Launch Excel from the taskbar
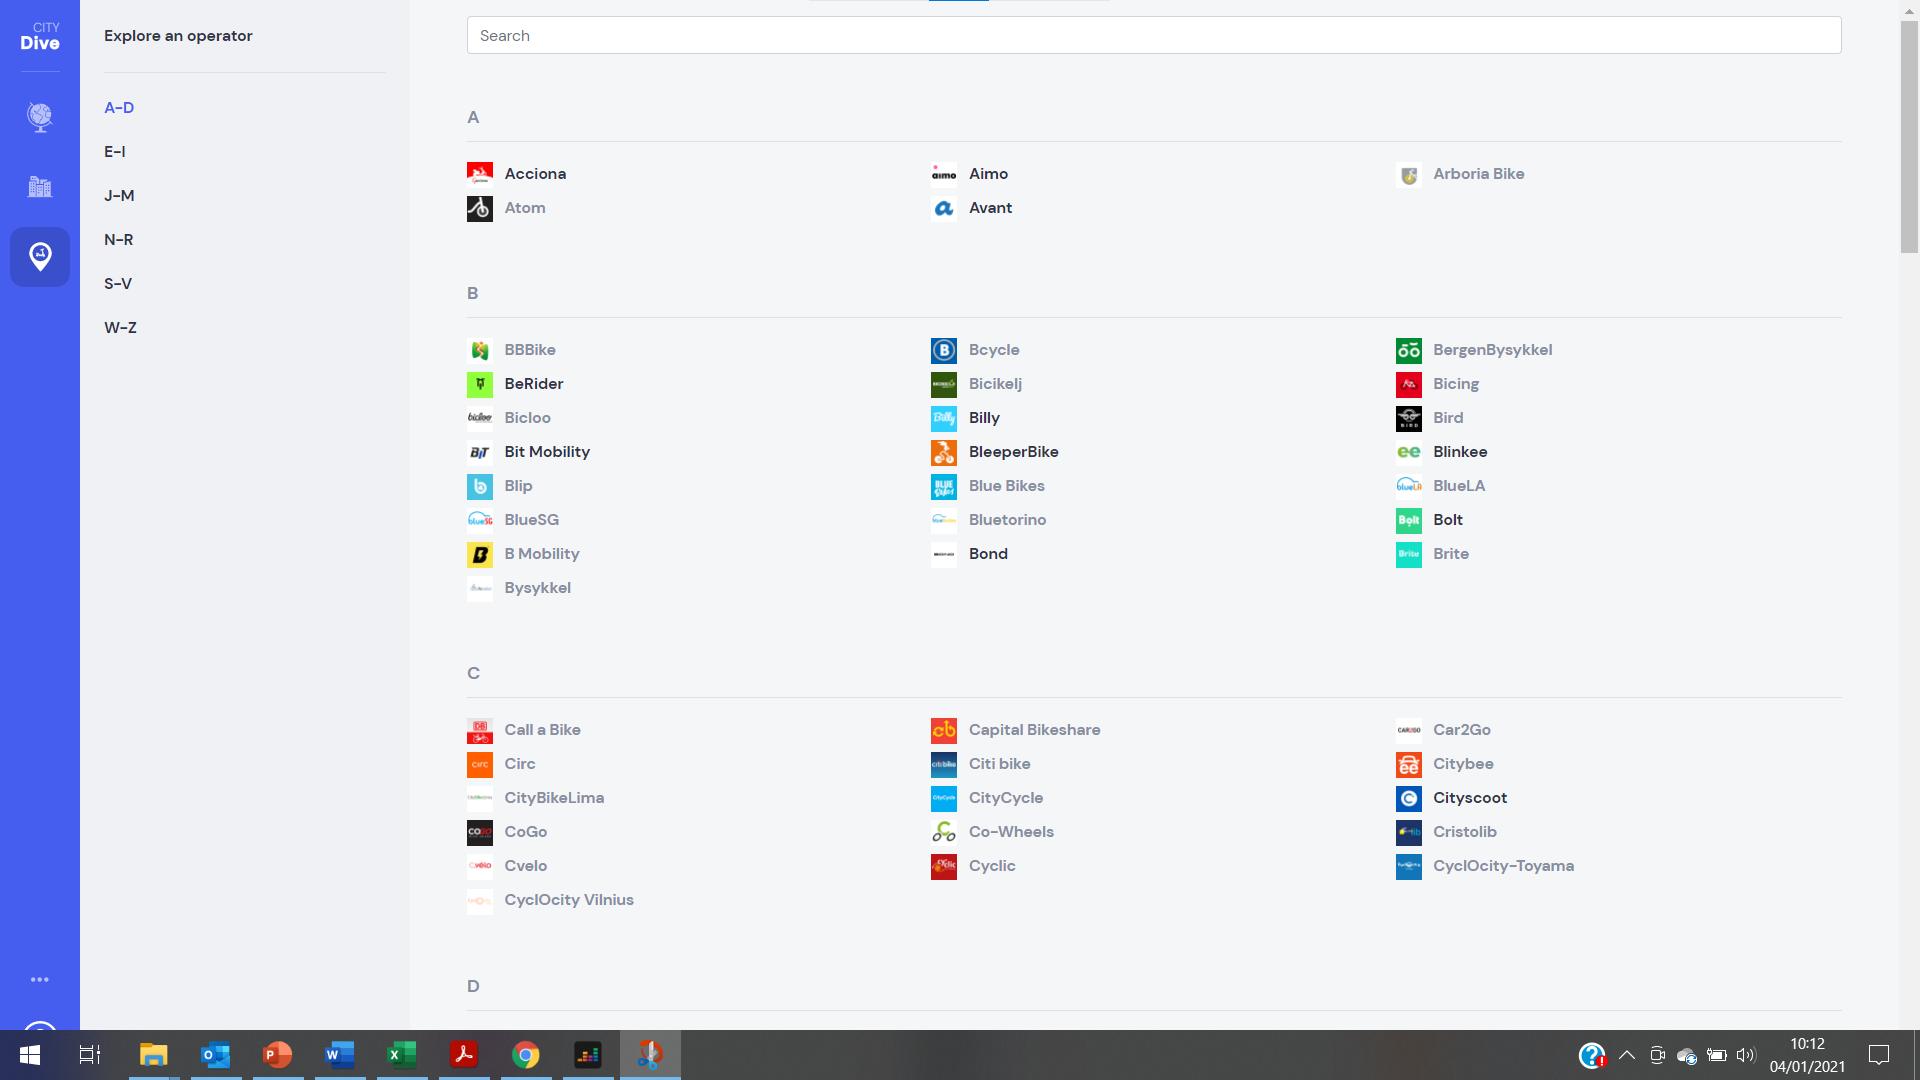This screenshot has height=1080, width=1920. click(x=401, y=1055)
